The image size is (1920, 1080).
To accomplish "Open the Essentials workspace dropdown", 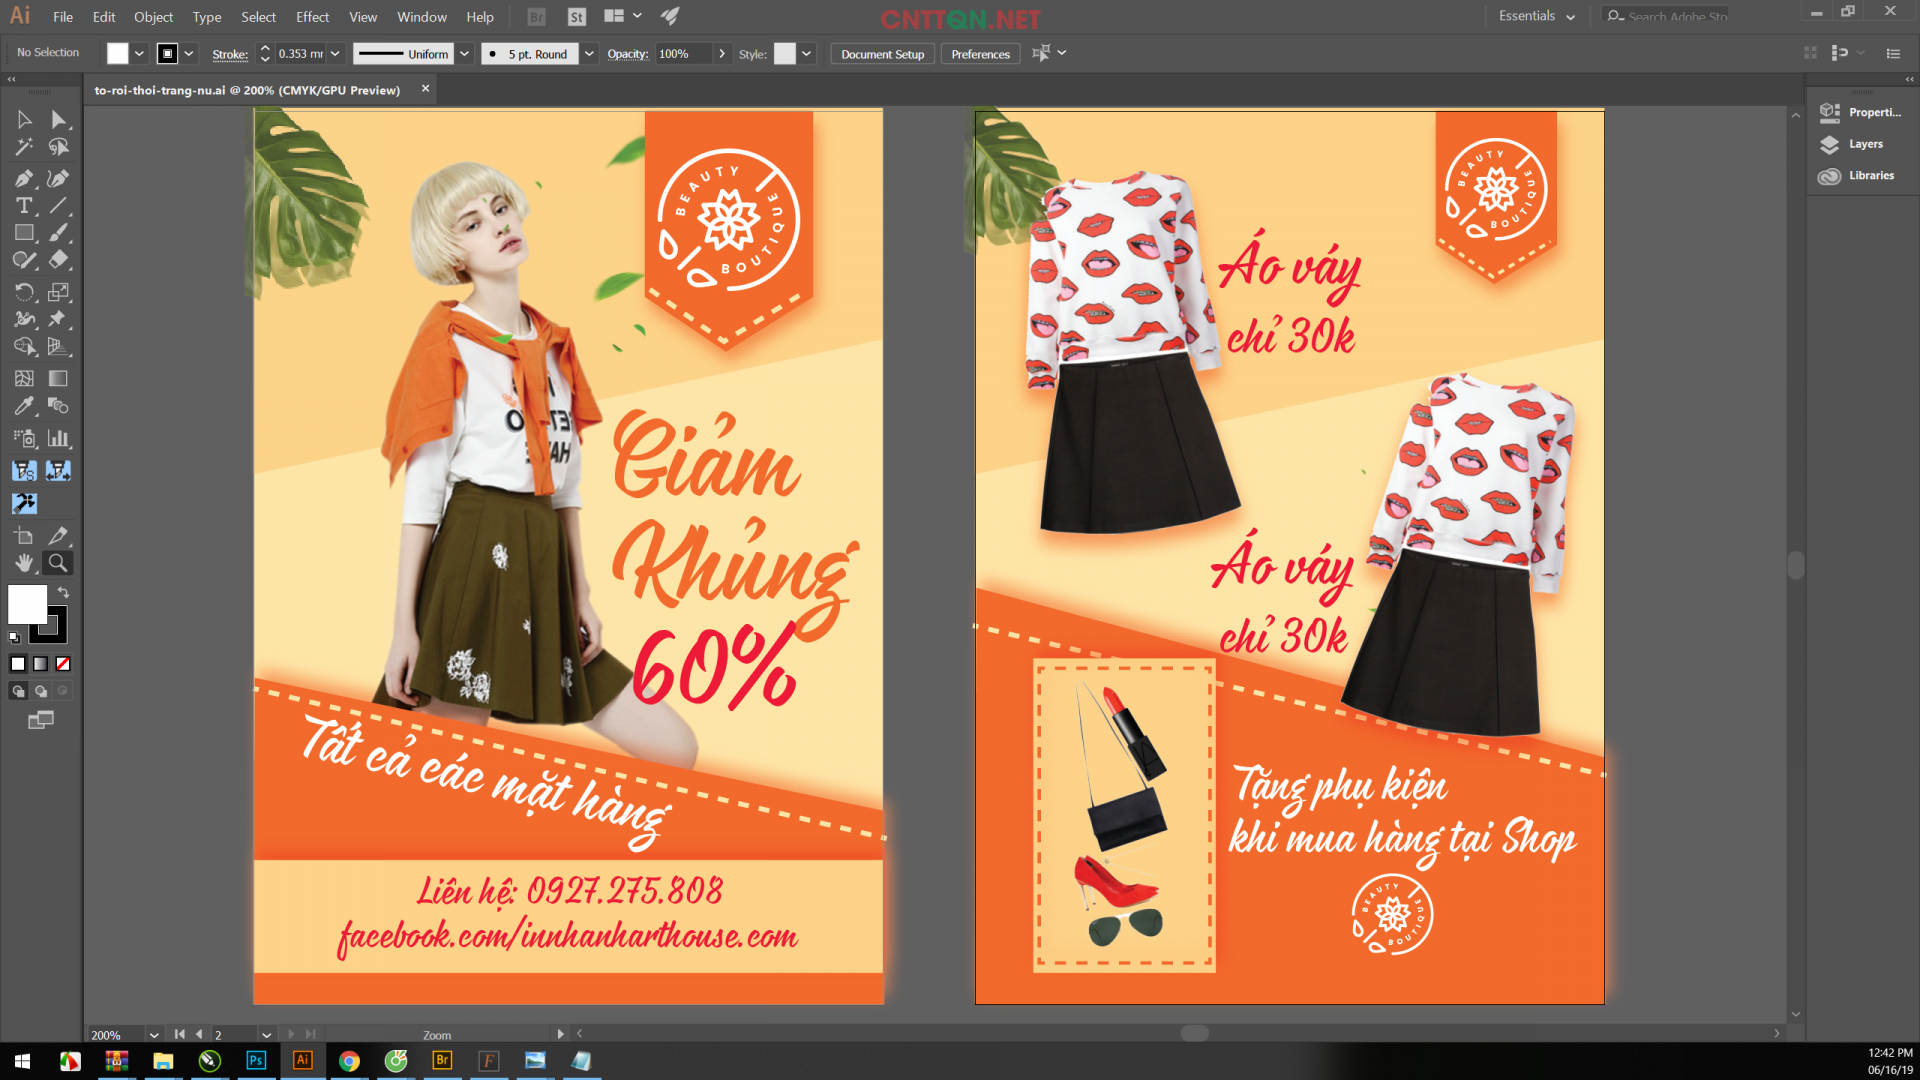I will (x=1537, y=16).
